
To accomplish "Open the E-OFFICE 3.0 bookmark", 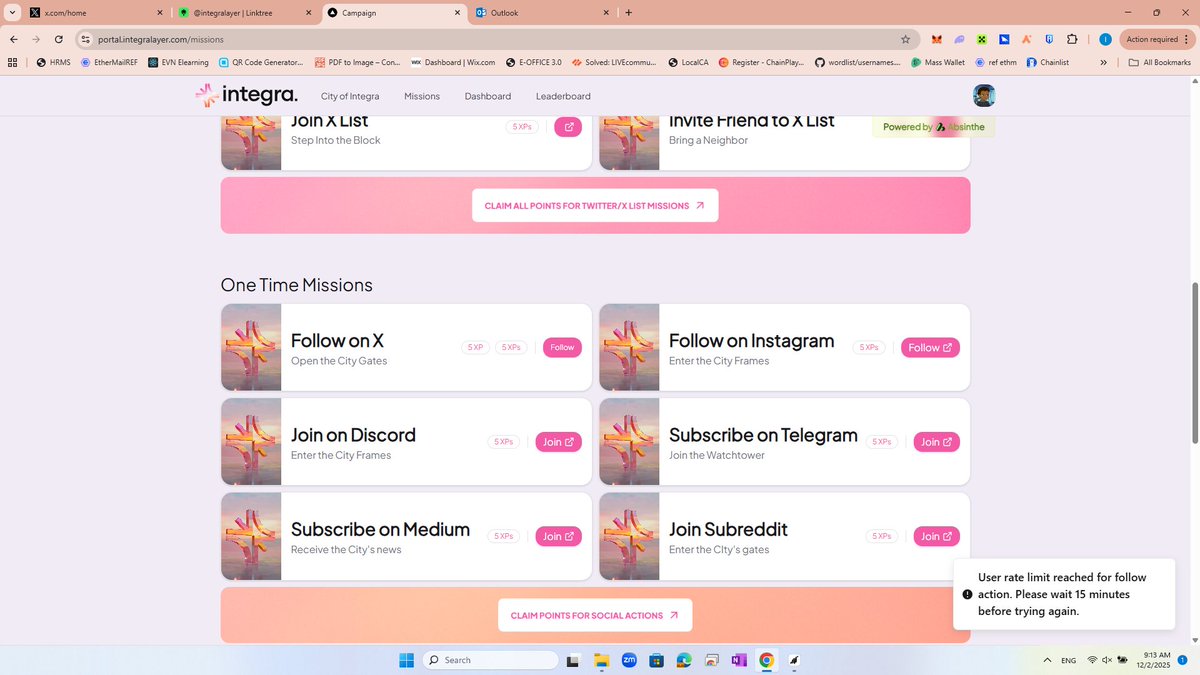I will pyautogui.click(x=534, y=62).
